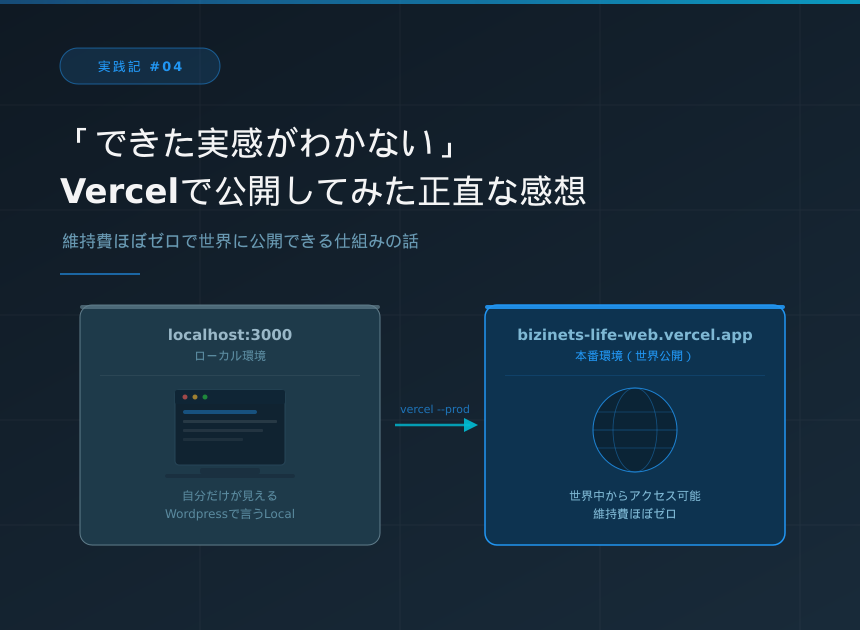Click the cyan deploy arrow
Screen dimensions: 860x630
click(436, 425)
